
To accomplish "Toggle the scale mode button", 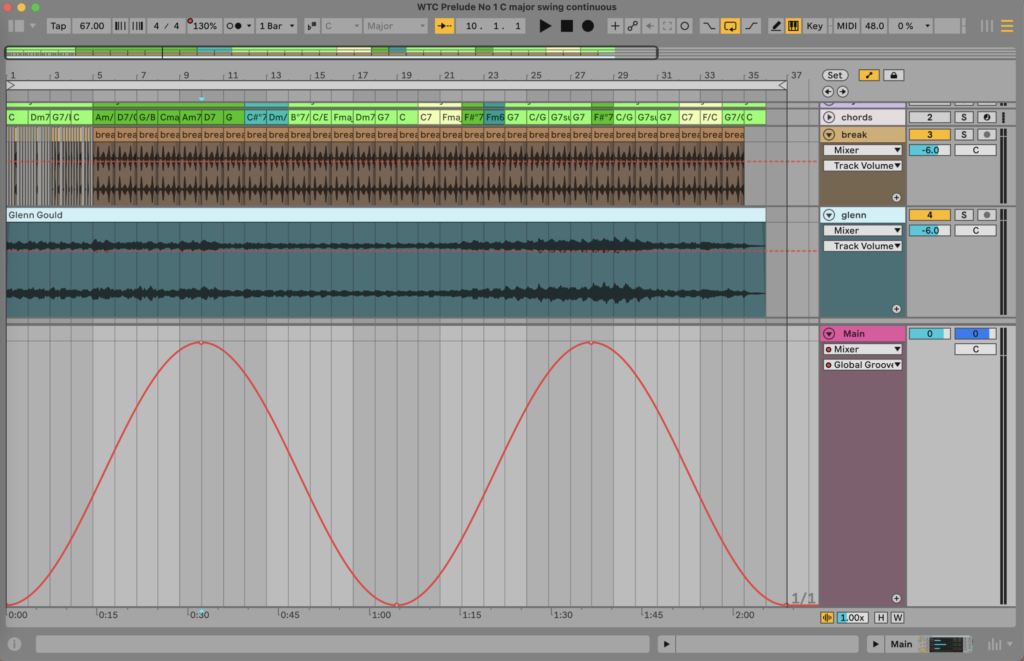I will (x=312, y=26).
